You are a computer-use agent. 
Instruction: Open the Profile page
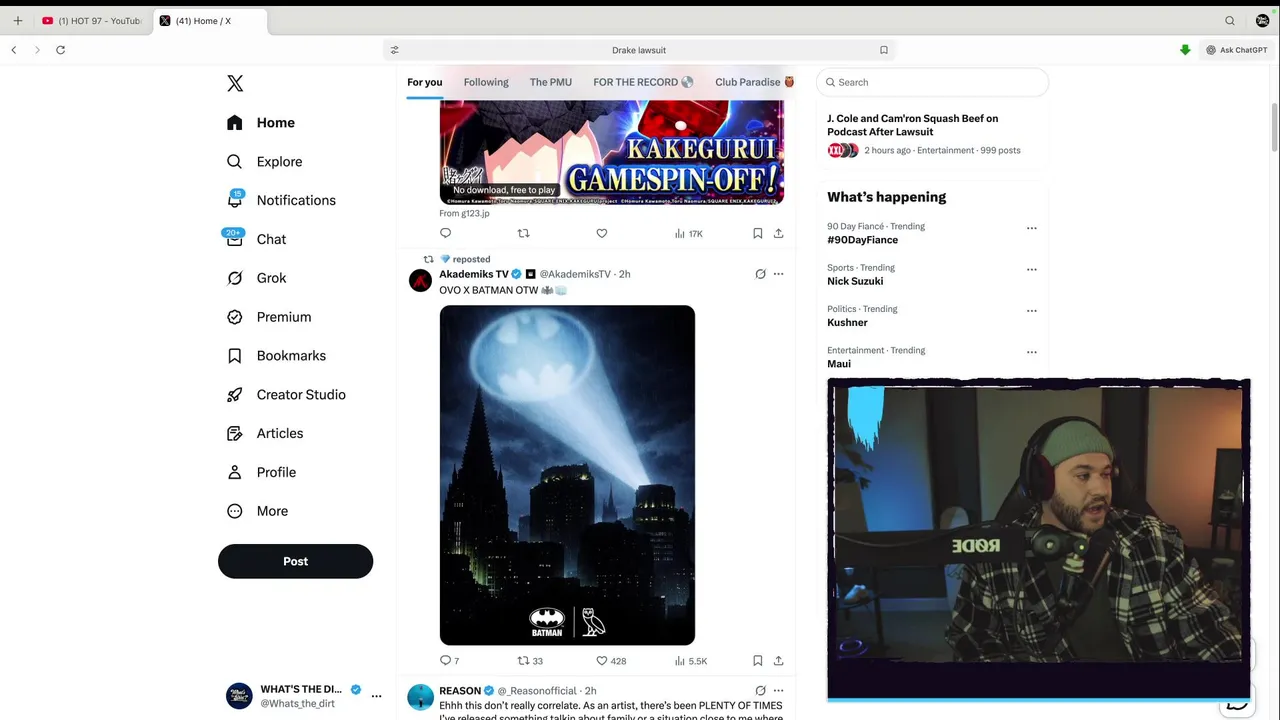[261, 472]
